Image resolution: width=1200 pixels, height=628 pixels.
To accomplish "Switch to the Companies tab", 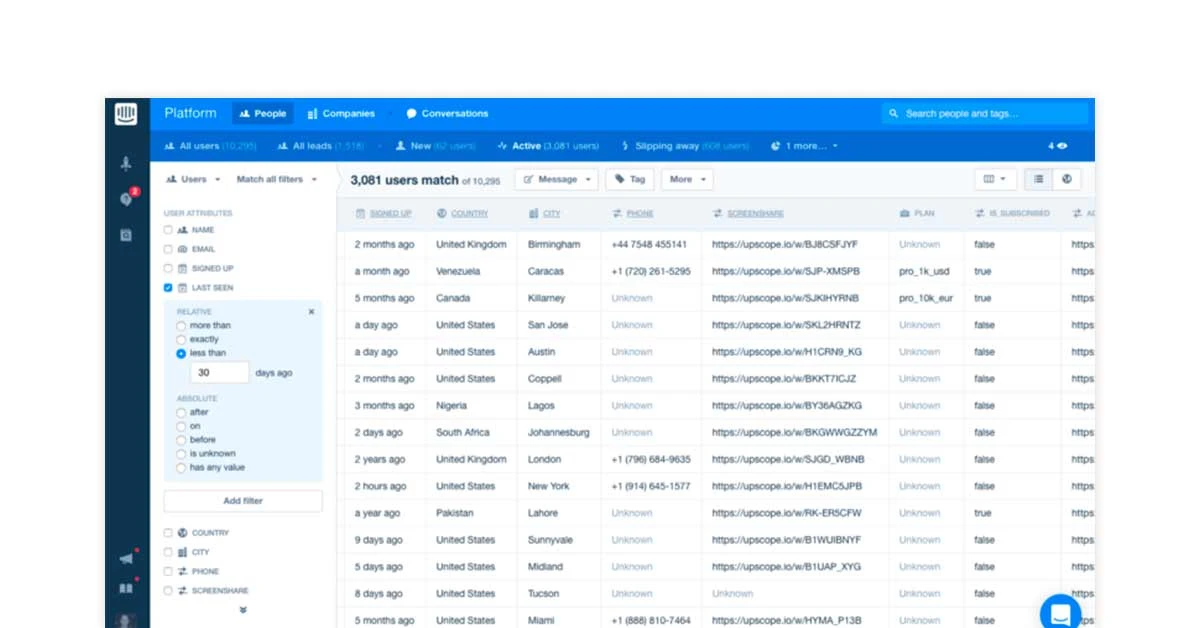I will [341, 113].
